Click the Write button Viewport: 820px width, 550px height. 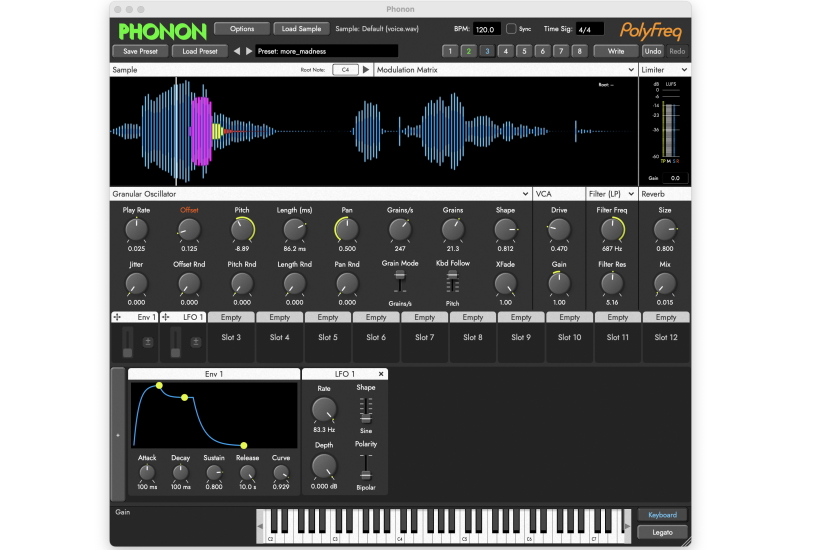(616, 51)
